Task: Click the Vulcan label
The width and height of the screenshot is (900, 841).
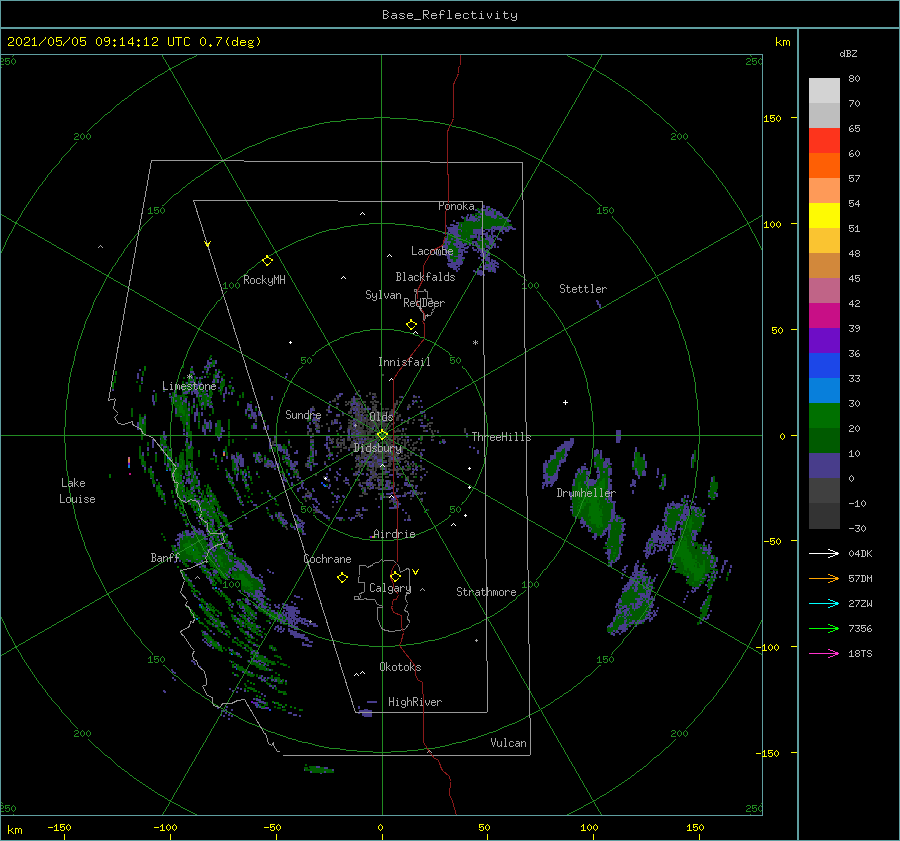Action: 509,743
